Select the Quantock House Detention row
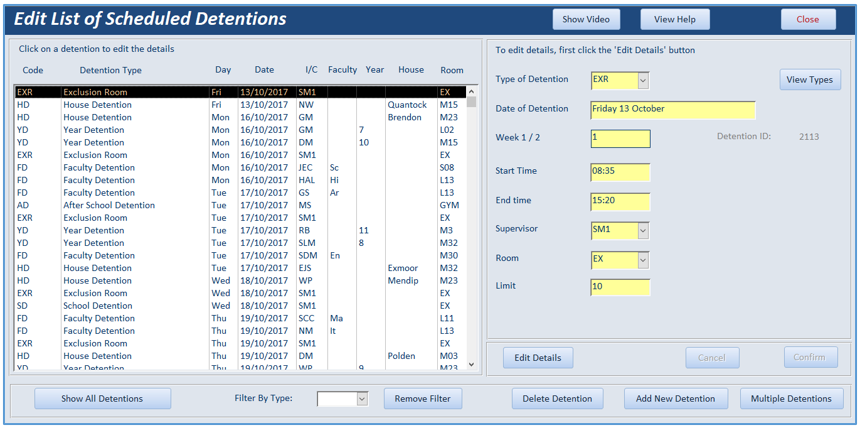The height and width of the screenshot is (432, 865). coord(240,105)
